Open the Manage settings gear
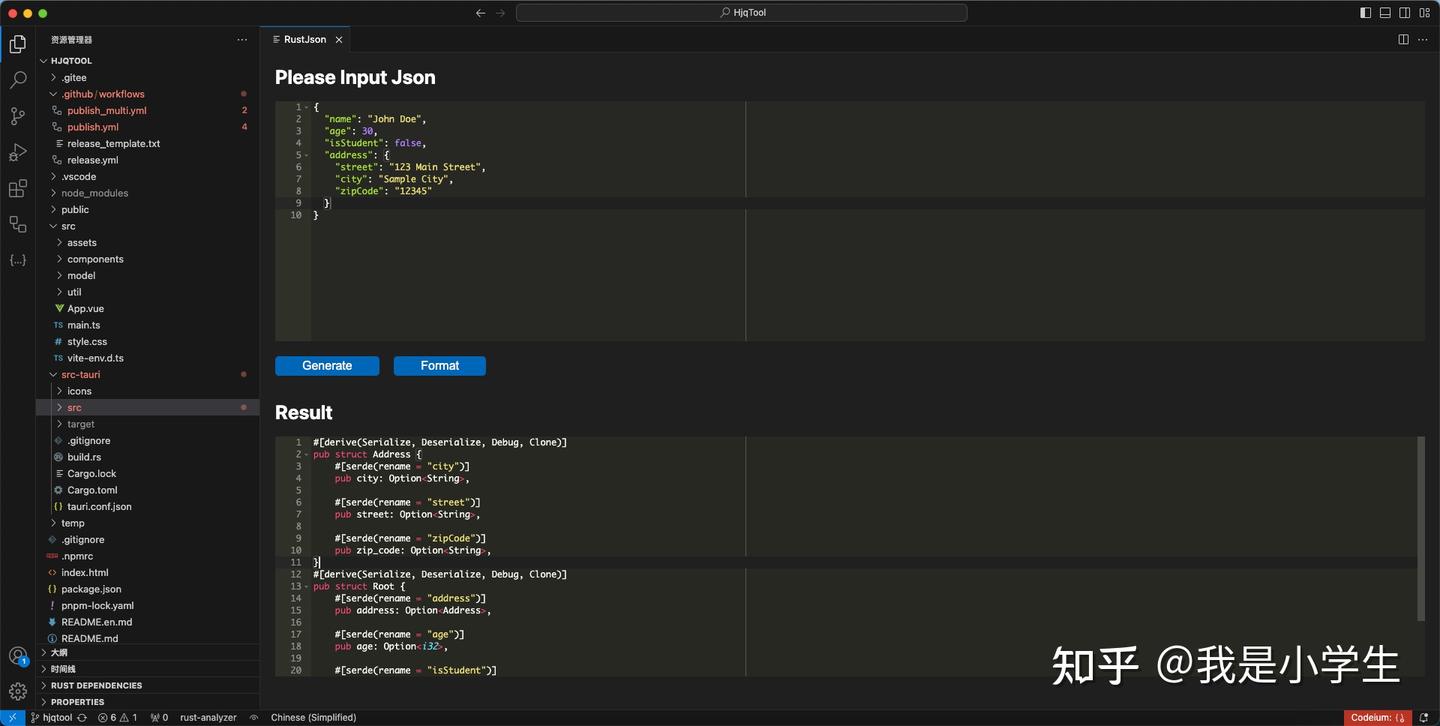The width and height of the screenshot is (1440, 726). [x=18, y=691]
